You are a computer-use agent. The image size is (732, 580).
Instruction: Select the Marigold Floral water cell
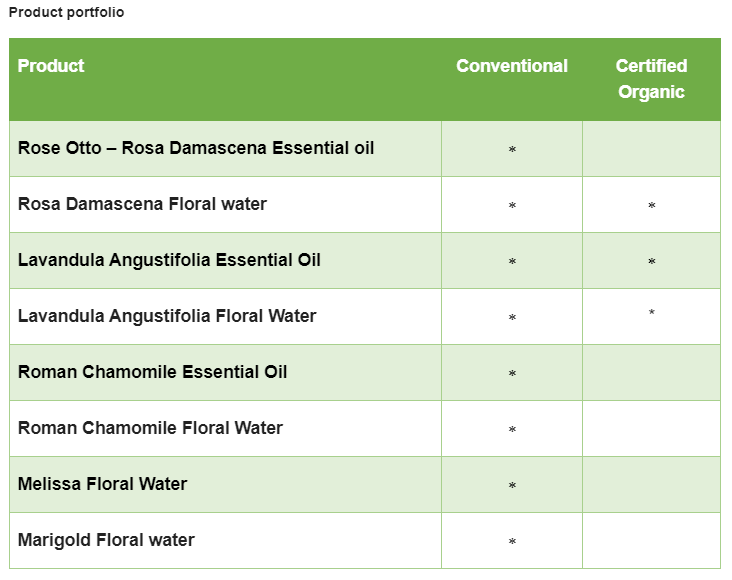coord(106,540)
